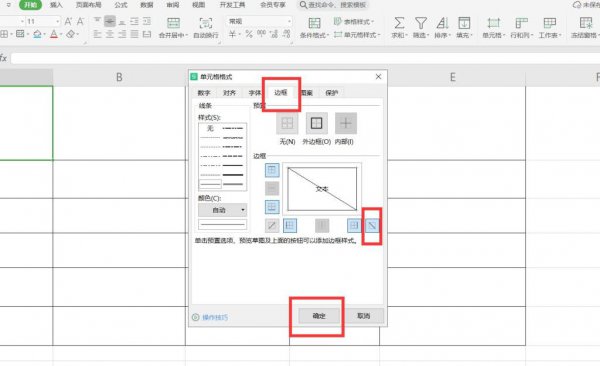Click the percent style icon
Image resolution: width=600 pixels, height=366 pixels.
[x=249, y=34]
